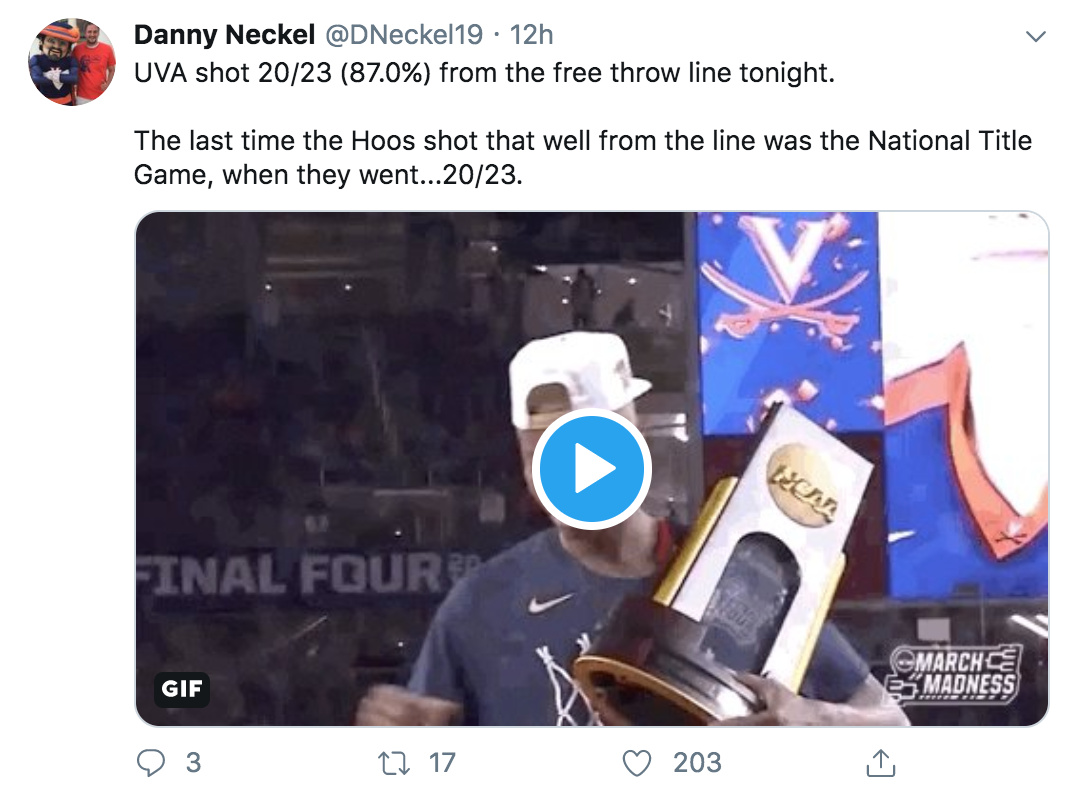The height and width of the screenshot is (796, 1076).
Task: Click the 203 likes count
Action: pos(697,763)
